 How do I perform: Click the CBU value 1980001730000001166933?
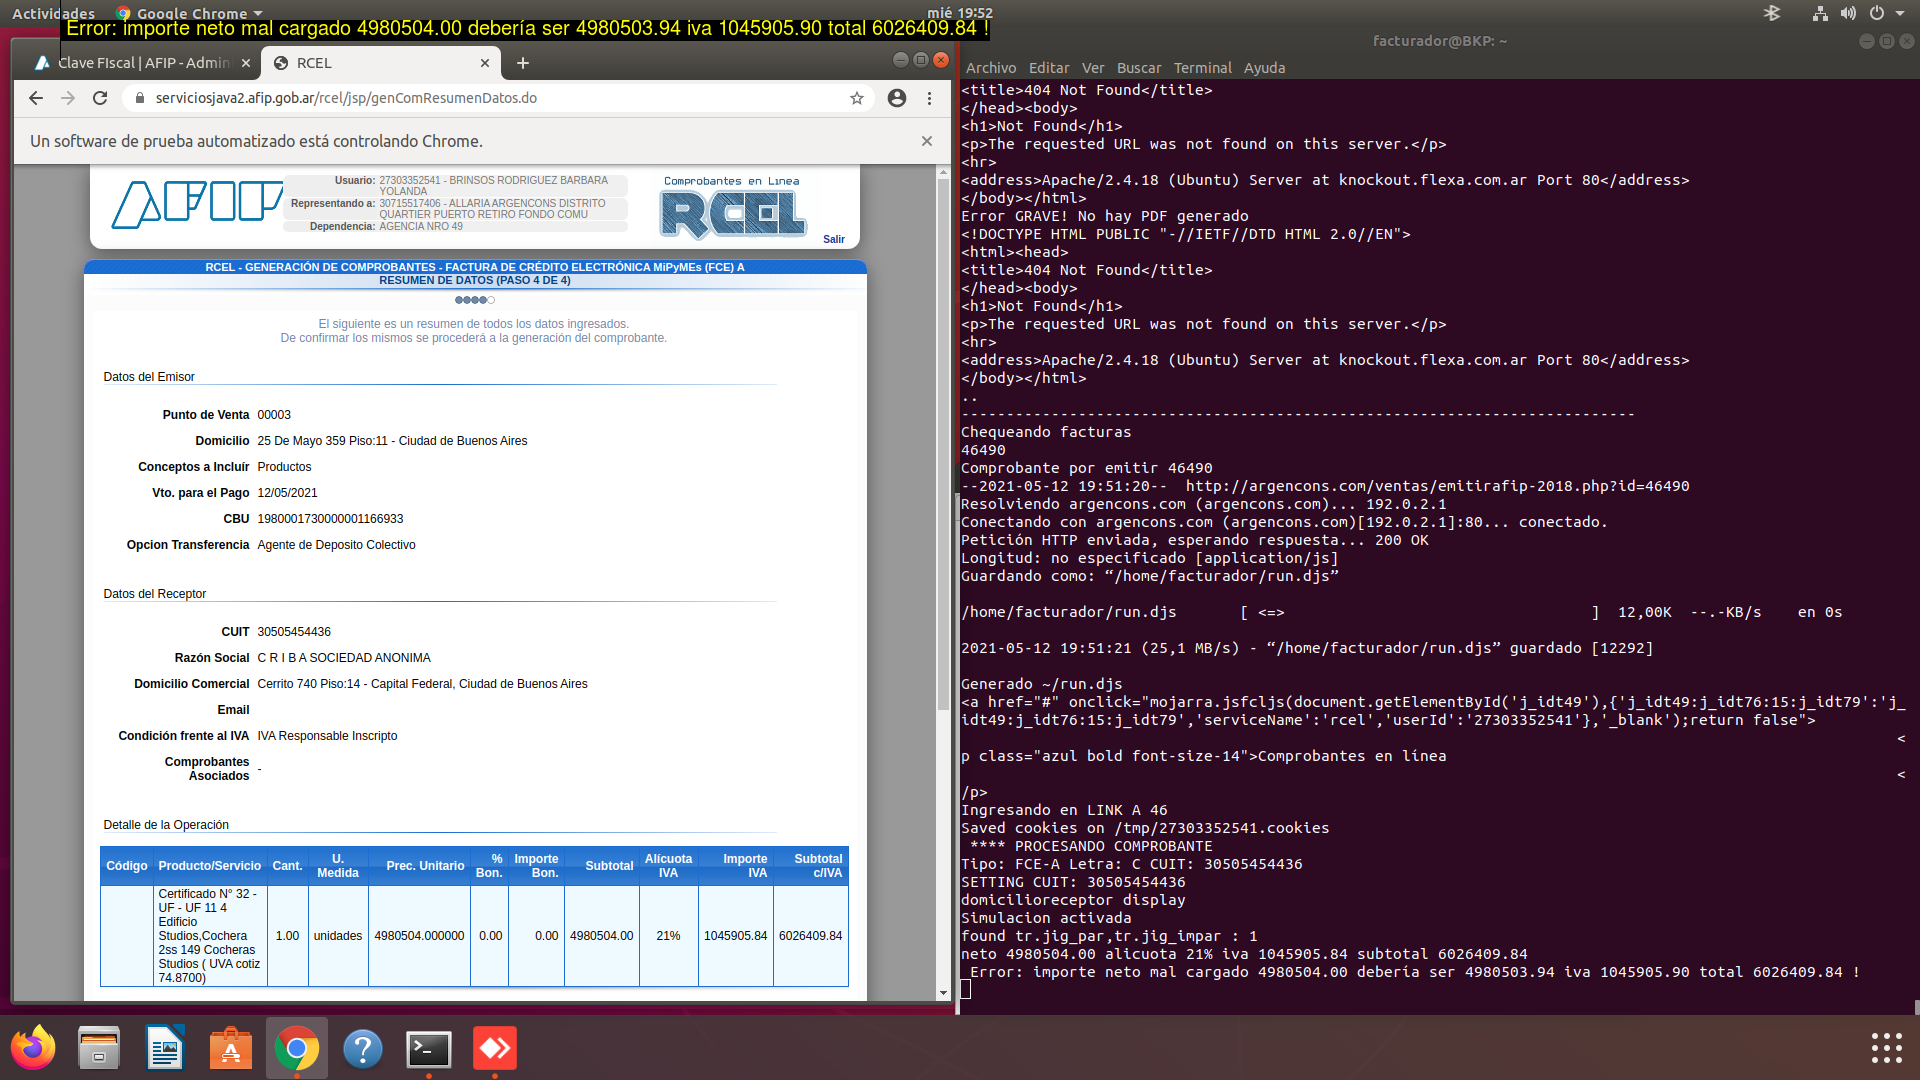(330, 519)
